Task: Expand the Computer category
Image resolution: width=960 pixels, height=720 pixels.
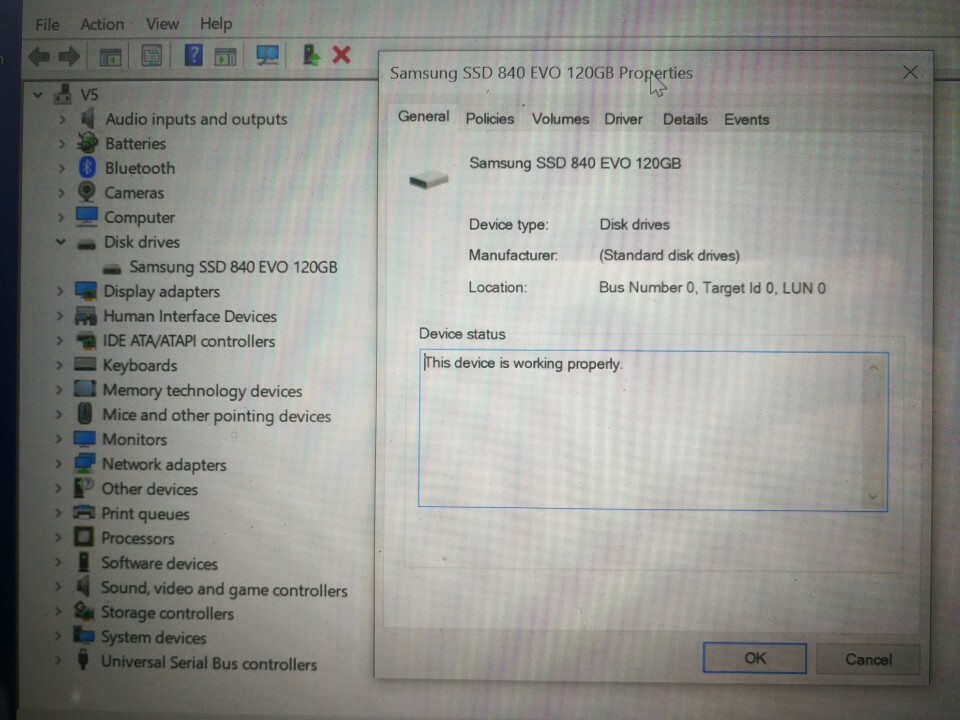Action: 61,217
